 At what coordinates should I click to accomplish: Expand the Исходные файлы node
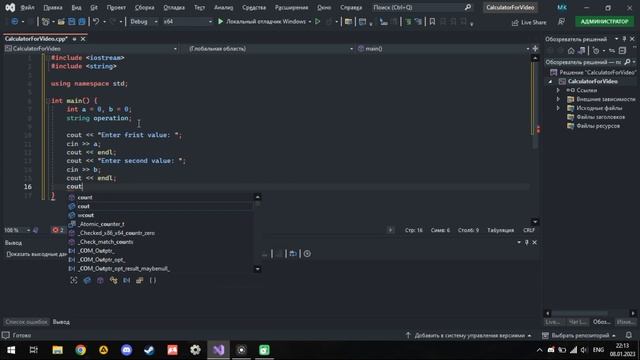point(558,108)
